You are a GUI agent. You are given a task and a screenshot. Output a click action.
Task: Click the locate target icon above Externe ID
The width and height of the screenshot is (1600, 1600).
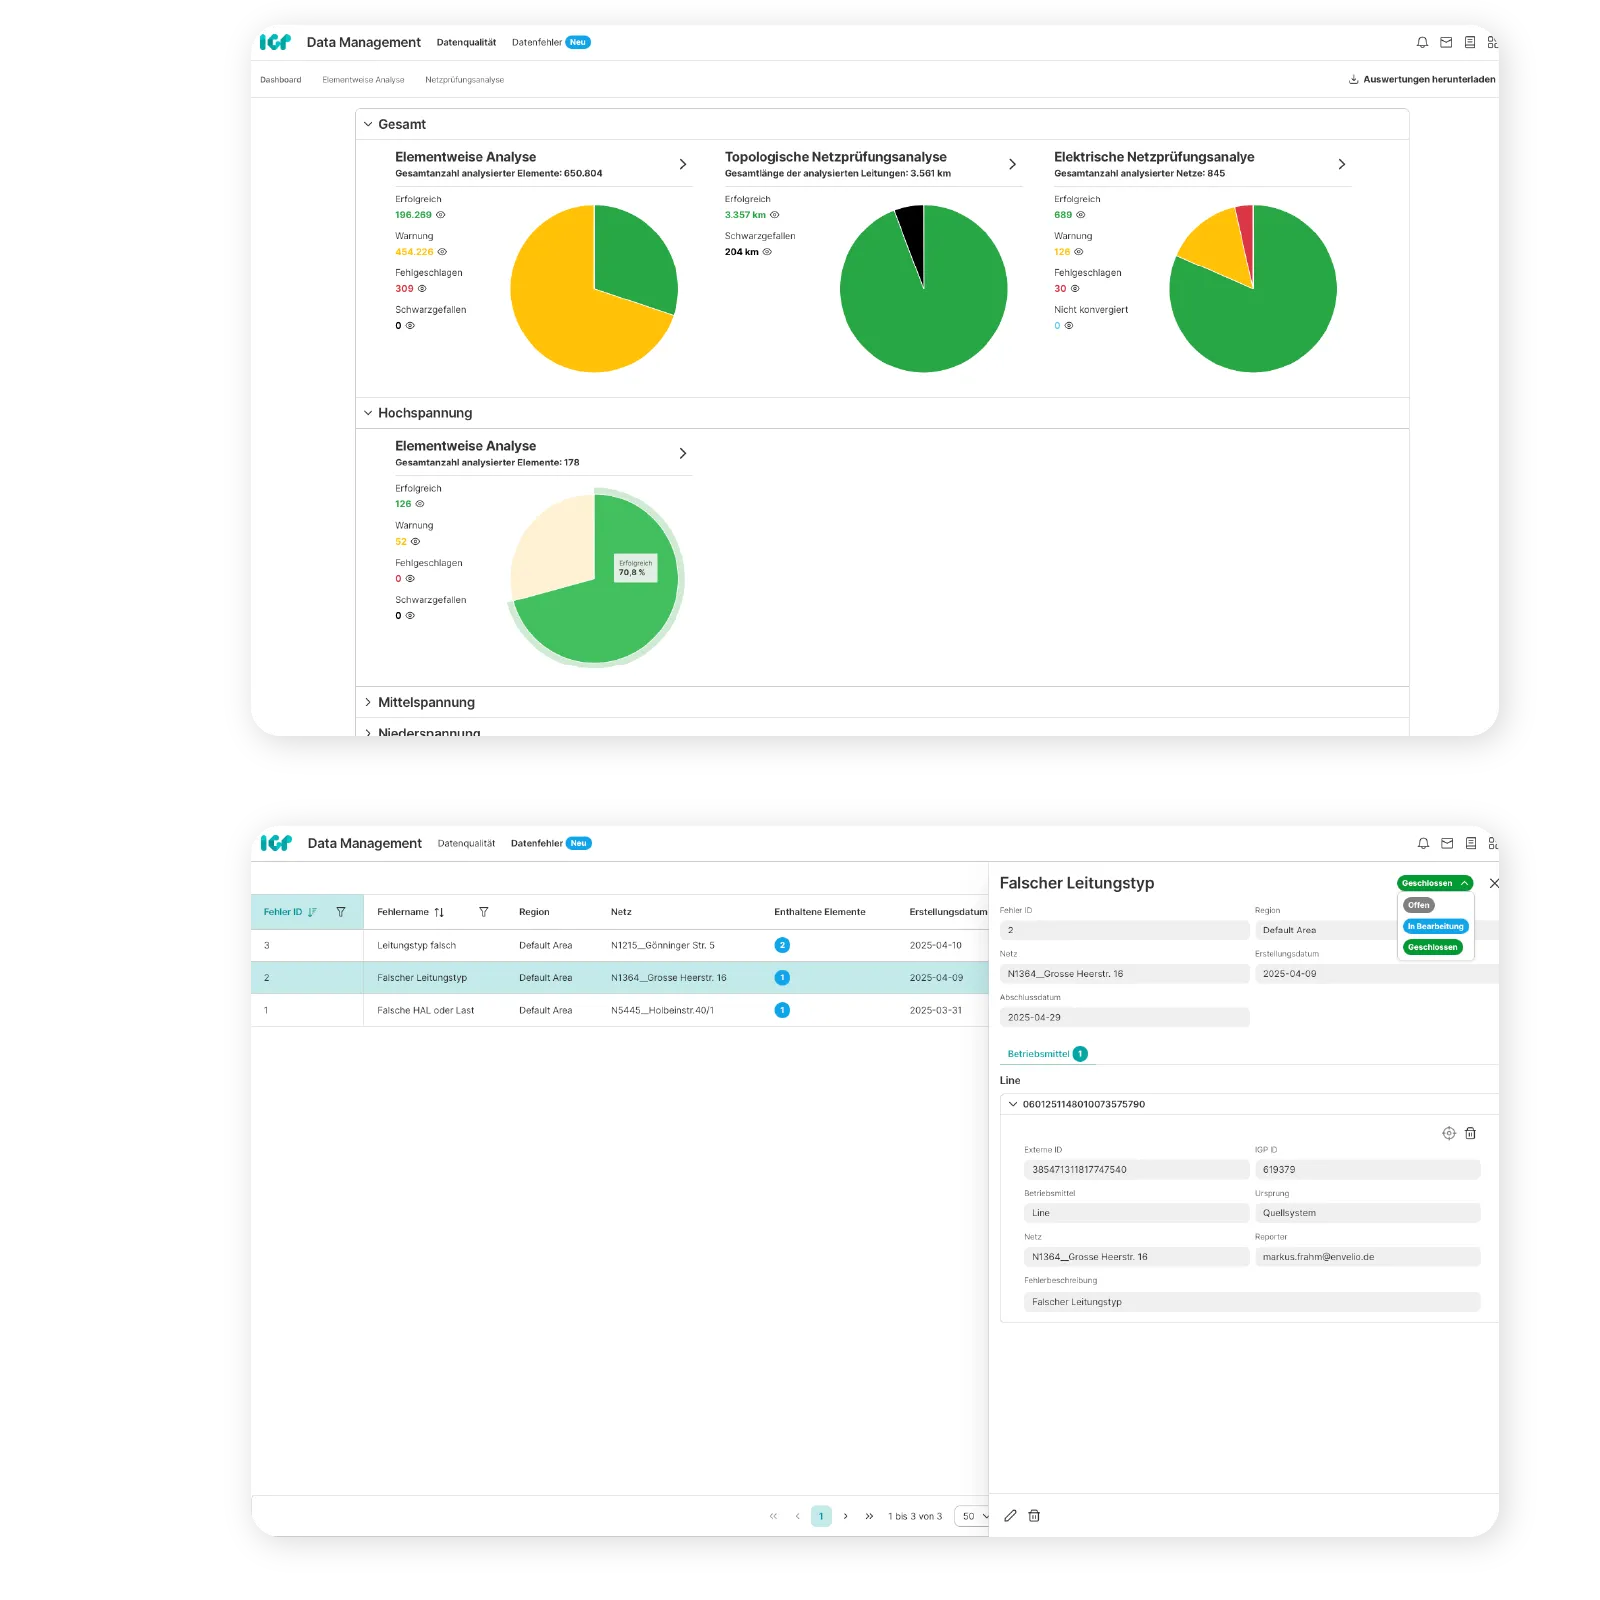[x=1449, y=1133]
